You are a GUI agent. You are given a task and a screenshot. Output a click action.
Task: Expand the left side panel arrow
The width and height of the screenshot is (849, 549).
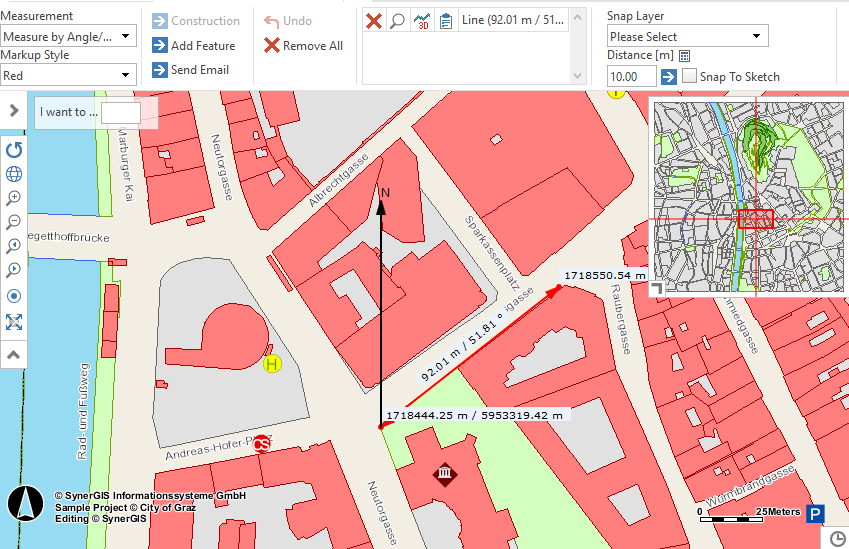[14, 110]
